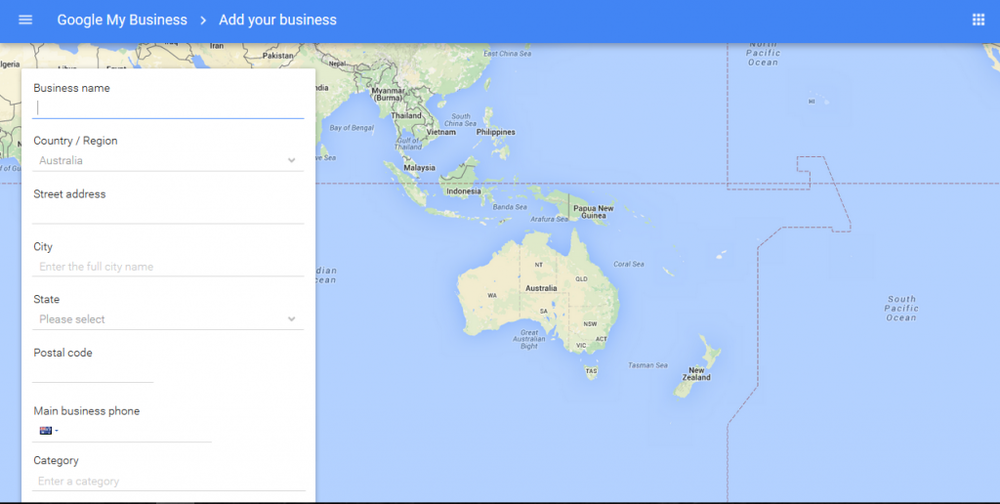Screen dimensions: 1000x504
Task: Click the TAS label on map
Action: point(591,371)
